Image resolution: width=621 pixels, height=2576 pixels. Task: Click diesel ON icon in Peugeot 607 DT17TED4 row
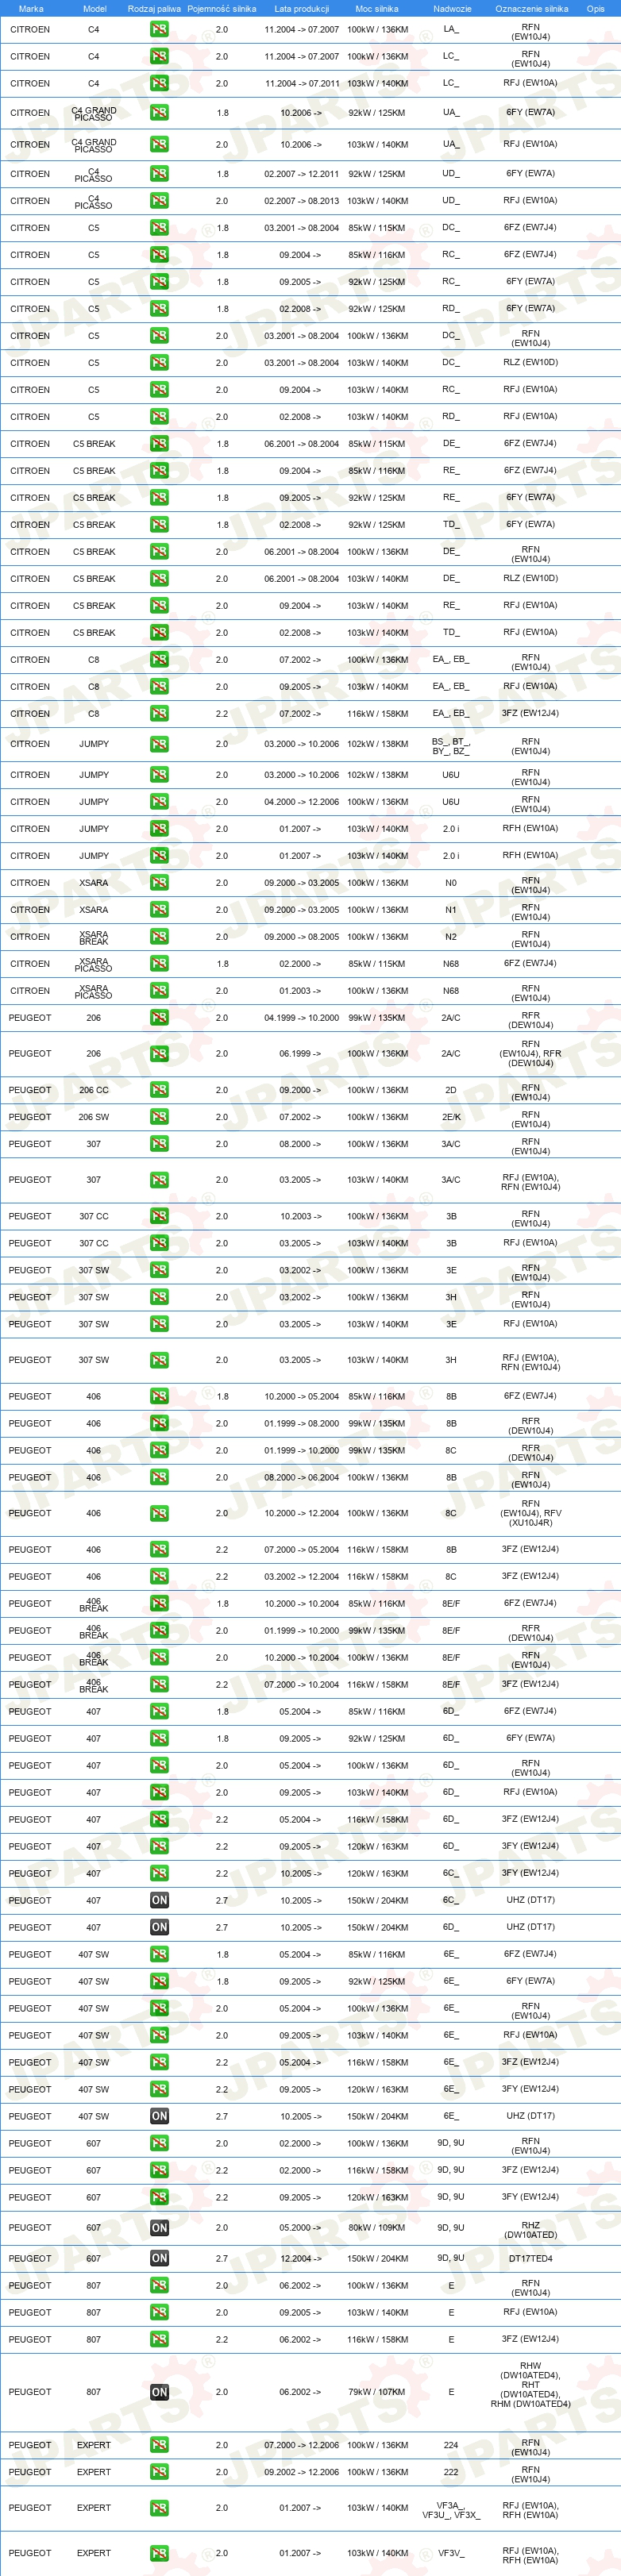tap(159, 2258)
